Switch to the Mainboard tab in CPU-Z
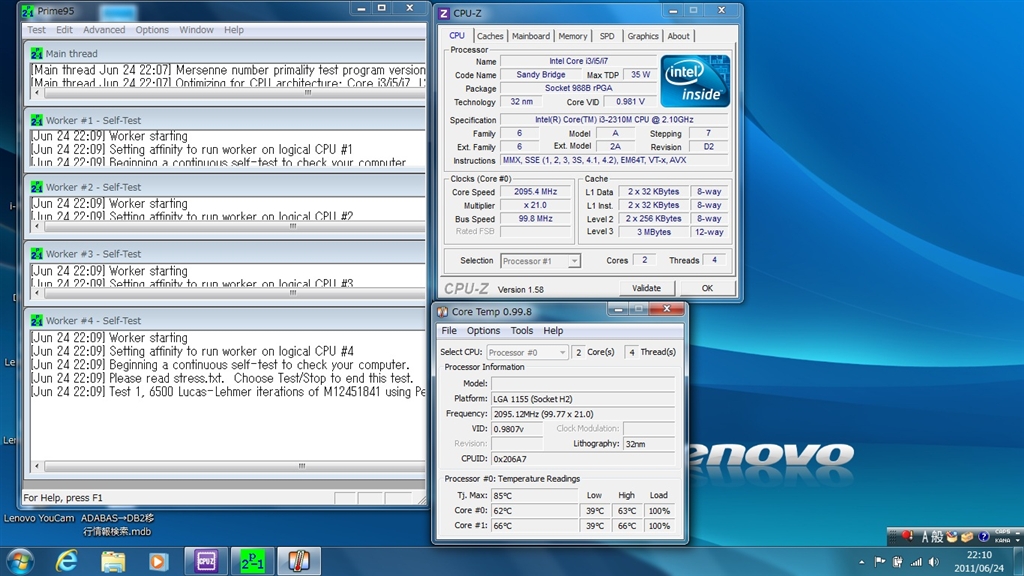 coord(530,36)
